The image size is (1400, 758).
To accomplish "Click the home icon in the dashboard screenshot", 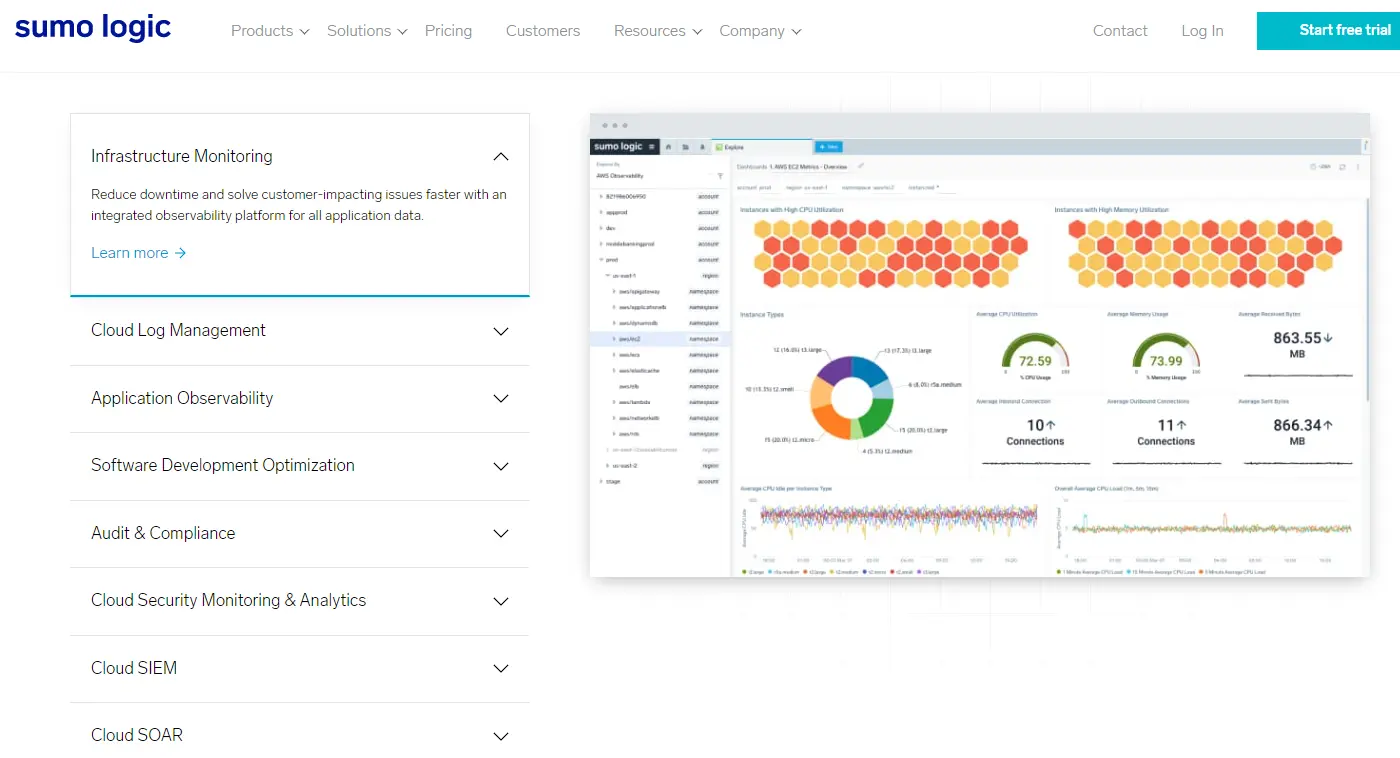I will point(668,147).
